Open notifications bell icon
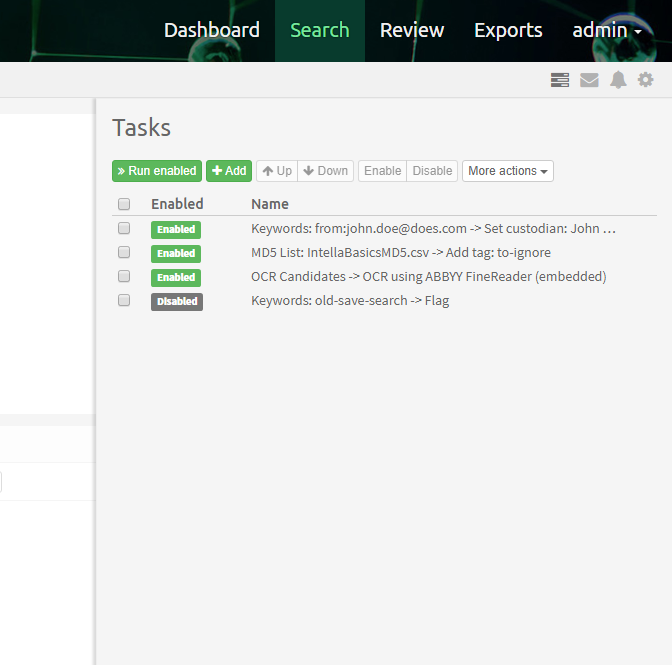 tap(618, 80)
